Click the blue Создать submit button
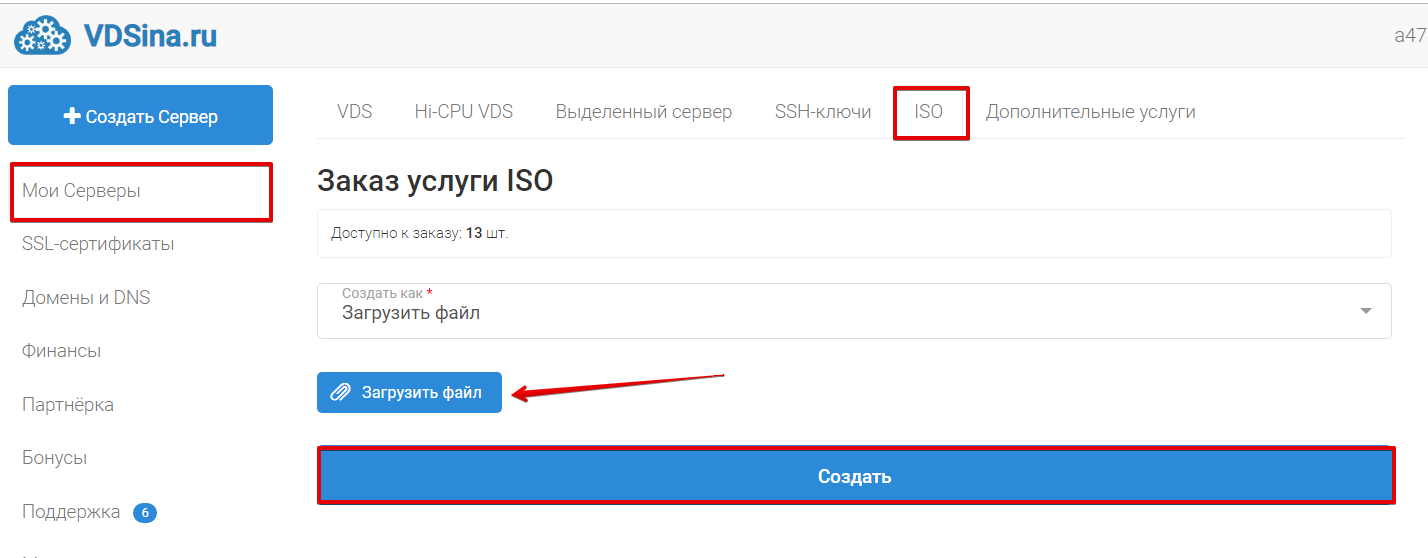 (855, 476)
